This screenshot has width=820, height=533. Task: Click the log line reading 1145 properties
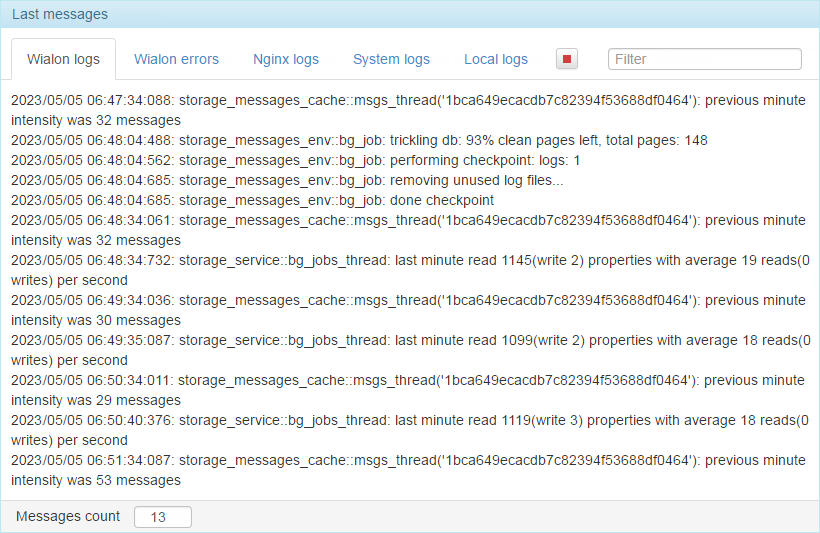point(411,270)
